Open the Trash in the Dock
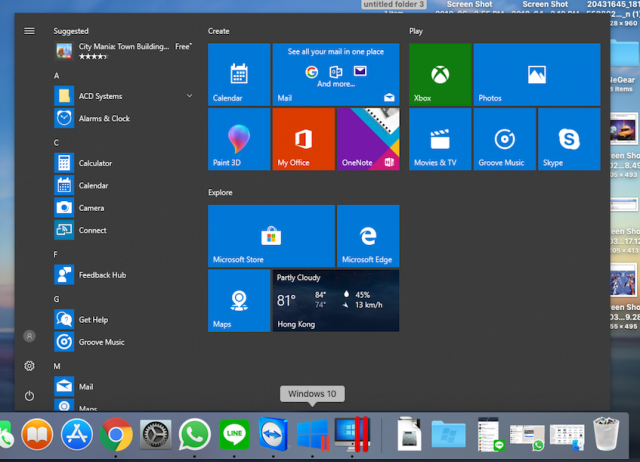 pyautogui.click(x=606, y=434)
